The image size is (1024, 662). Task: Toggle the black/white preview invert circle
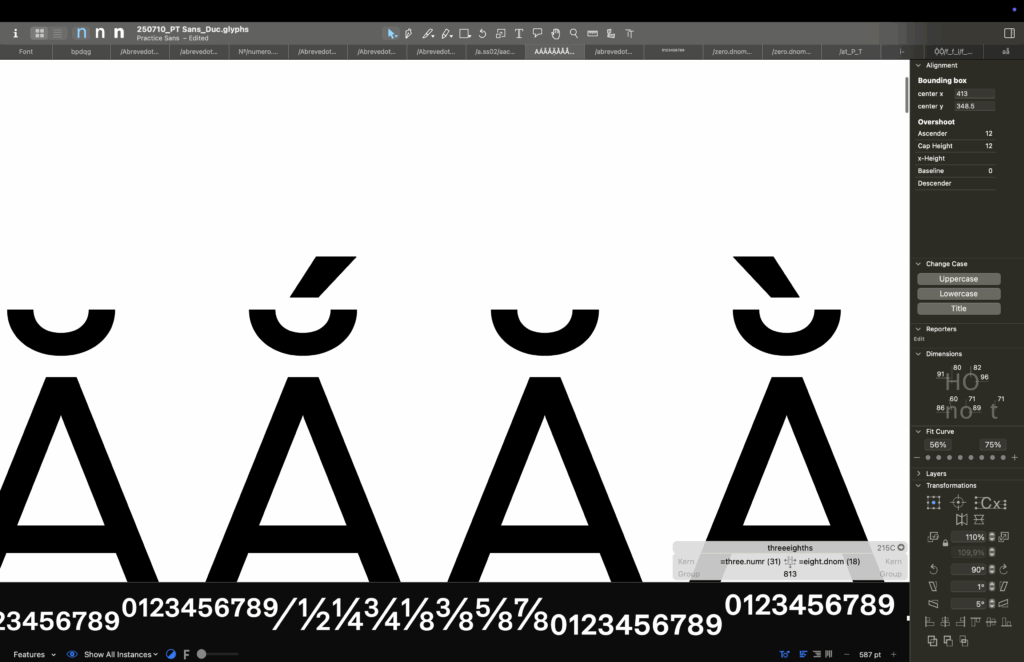[170, 654]
